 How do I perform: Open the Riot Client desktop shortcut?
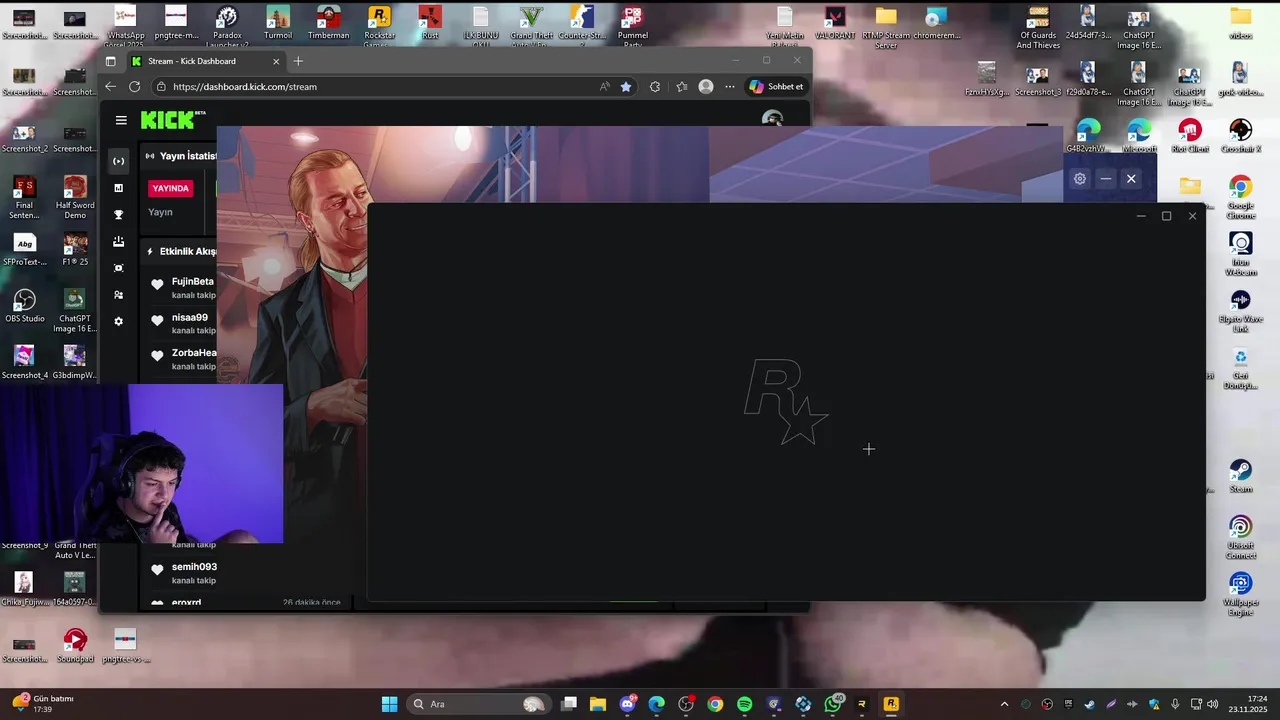click(1189, 136)
